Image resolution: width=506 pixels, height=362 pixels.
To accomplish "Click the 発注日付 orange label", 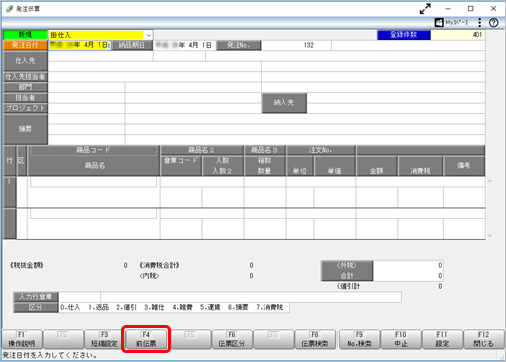I will tap(25, 45).
